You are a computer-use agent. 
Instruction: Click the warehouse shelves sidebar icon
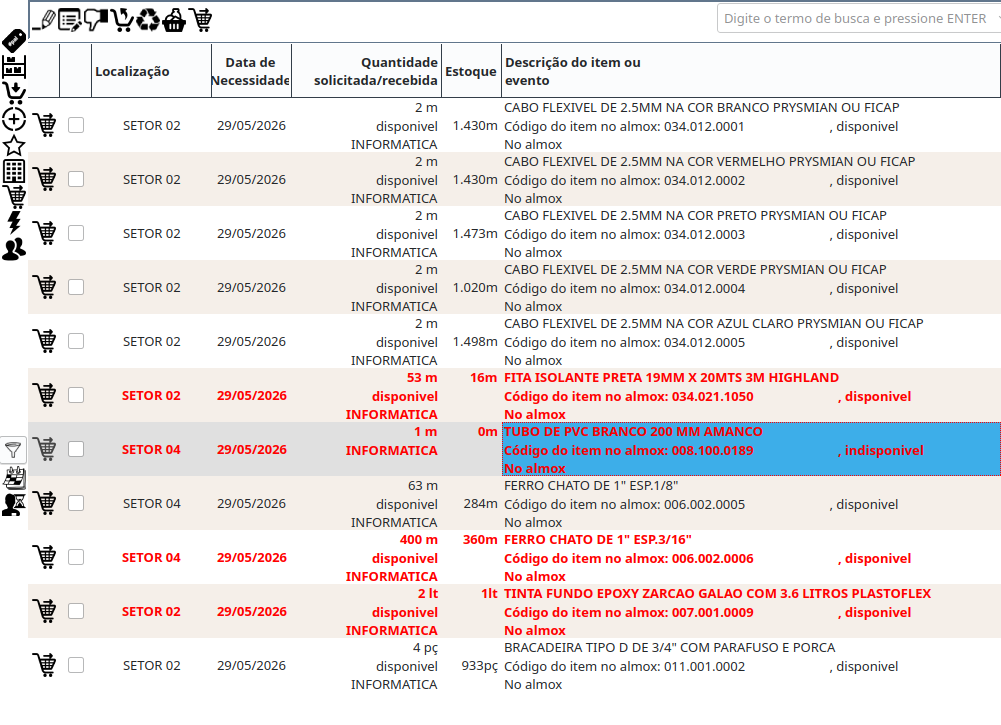[14, 67]
